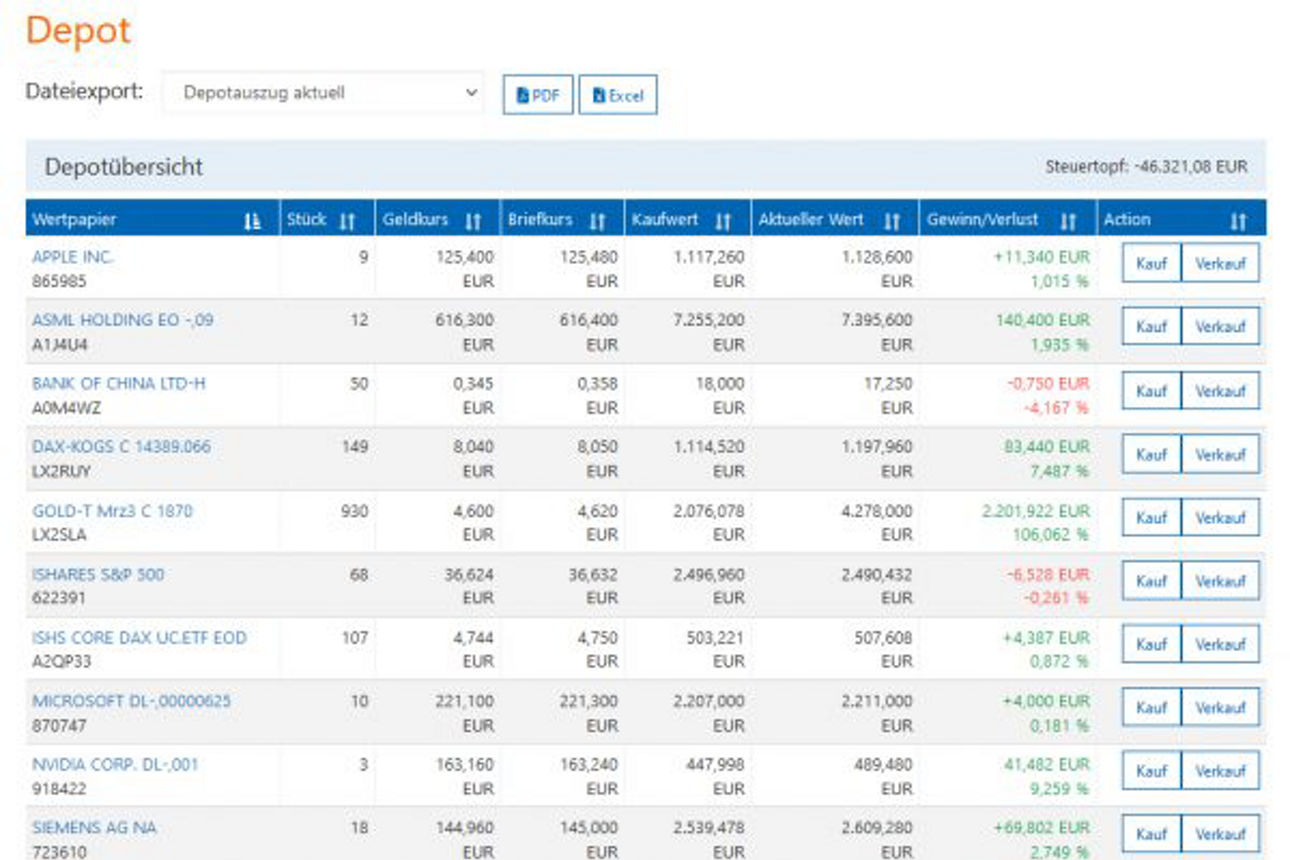Click sort arrows beside Briefkurs header

[x=598, y=221]
